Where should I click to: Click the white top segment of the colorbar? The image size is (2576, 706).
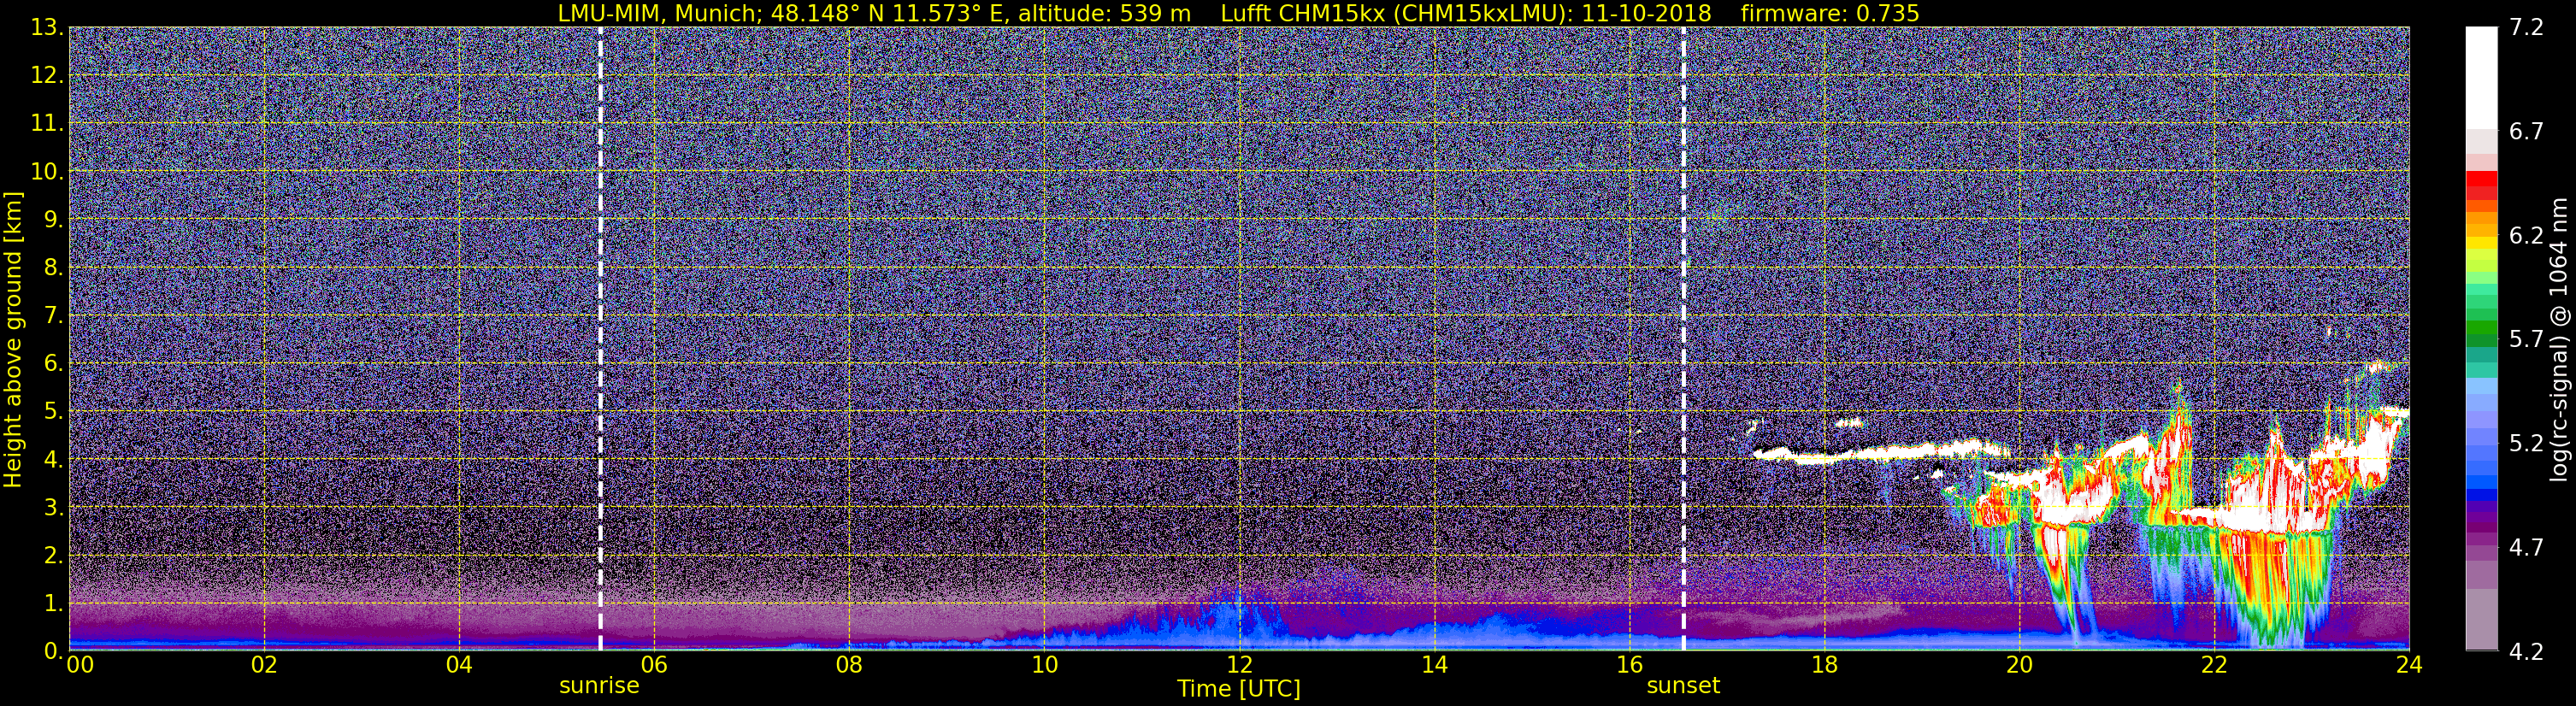pyautogui.click(x=2481, y=78)
